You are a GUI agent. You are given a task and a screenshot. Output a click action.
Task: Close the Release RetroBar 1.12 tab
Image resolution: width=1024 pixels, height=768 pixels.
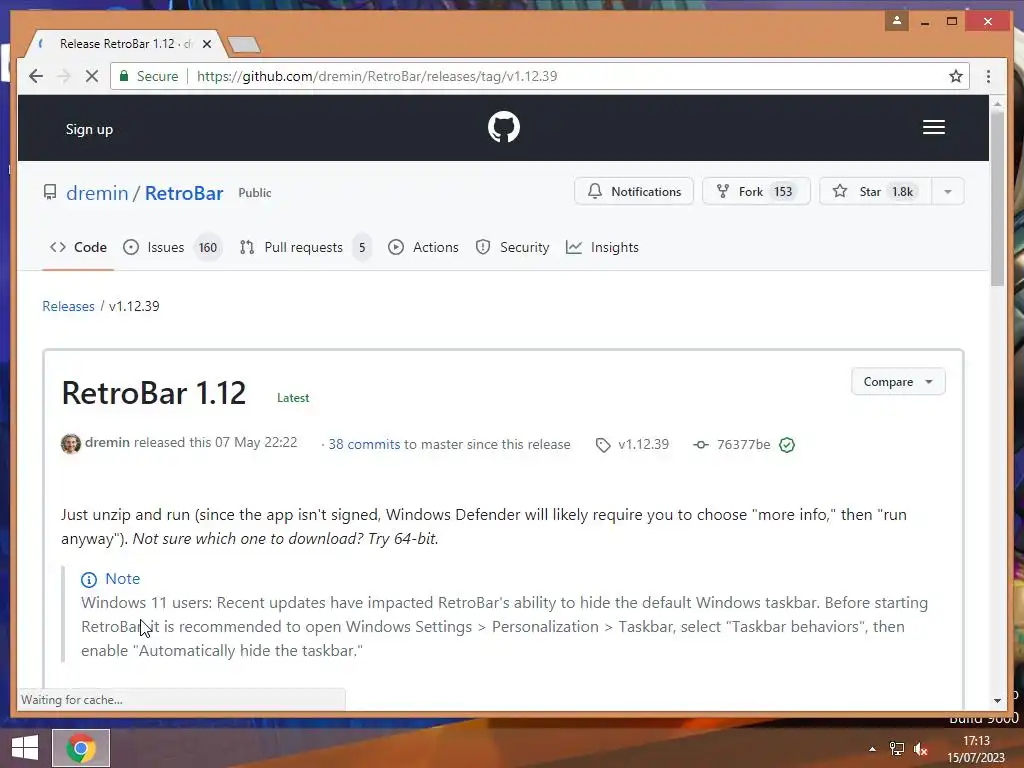207,44
